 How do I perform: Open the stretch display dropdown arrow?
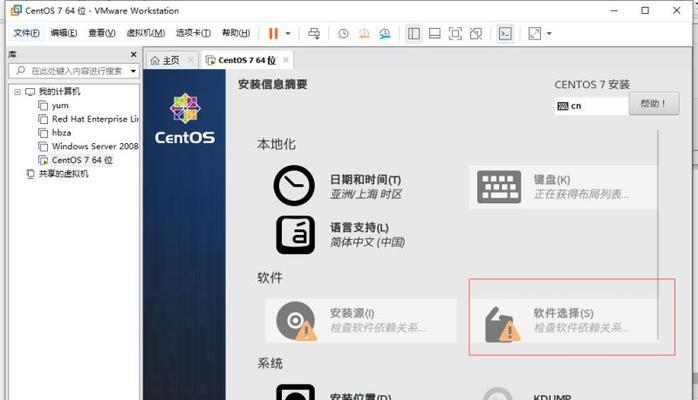549,33
